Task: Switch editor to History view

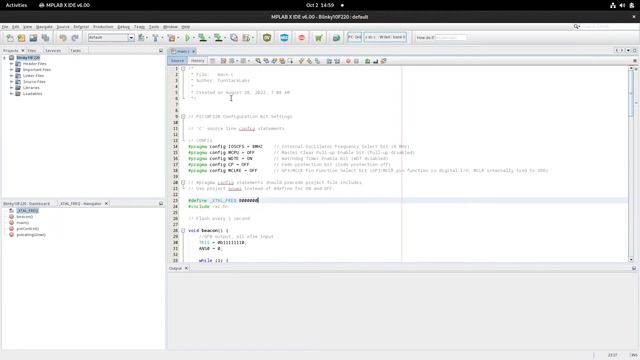Action: 198,61
